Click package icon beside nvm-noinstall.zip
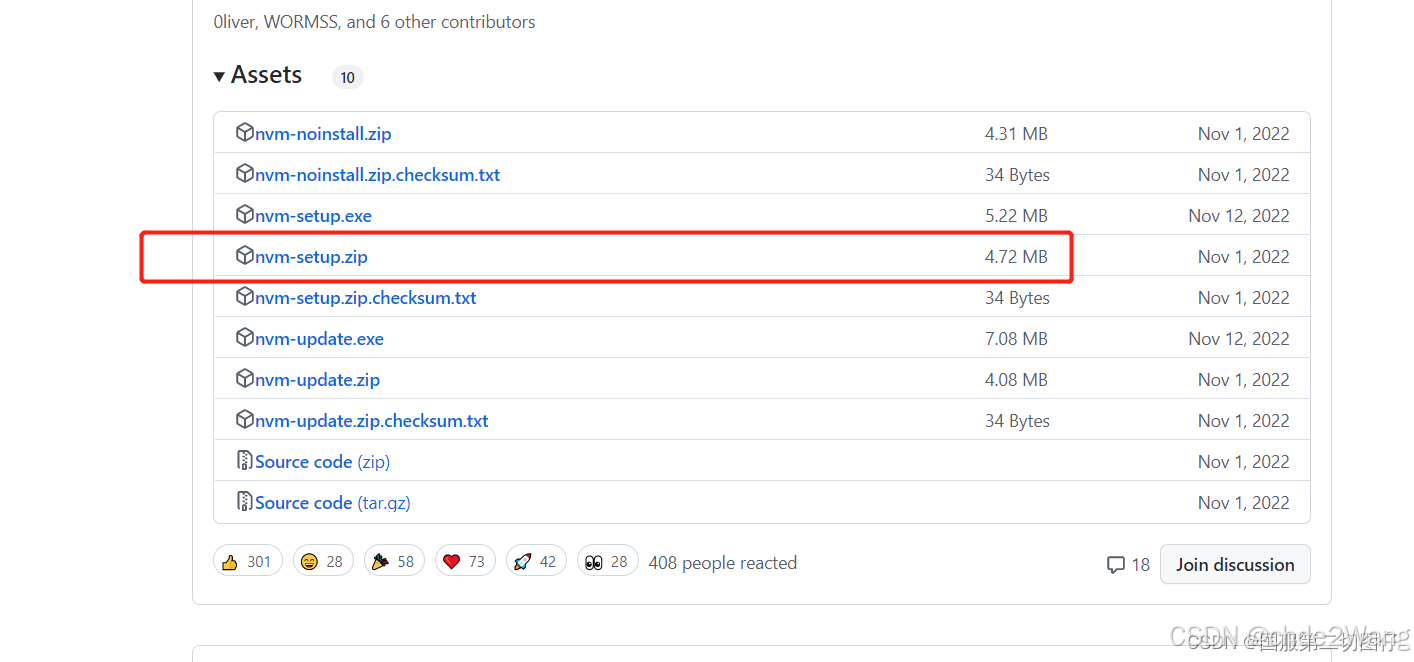The height and width of the screenshot is (662, 1414). pos(244,133)
